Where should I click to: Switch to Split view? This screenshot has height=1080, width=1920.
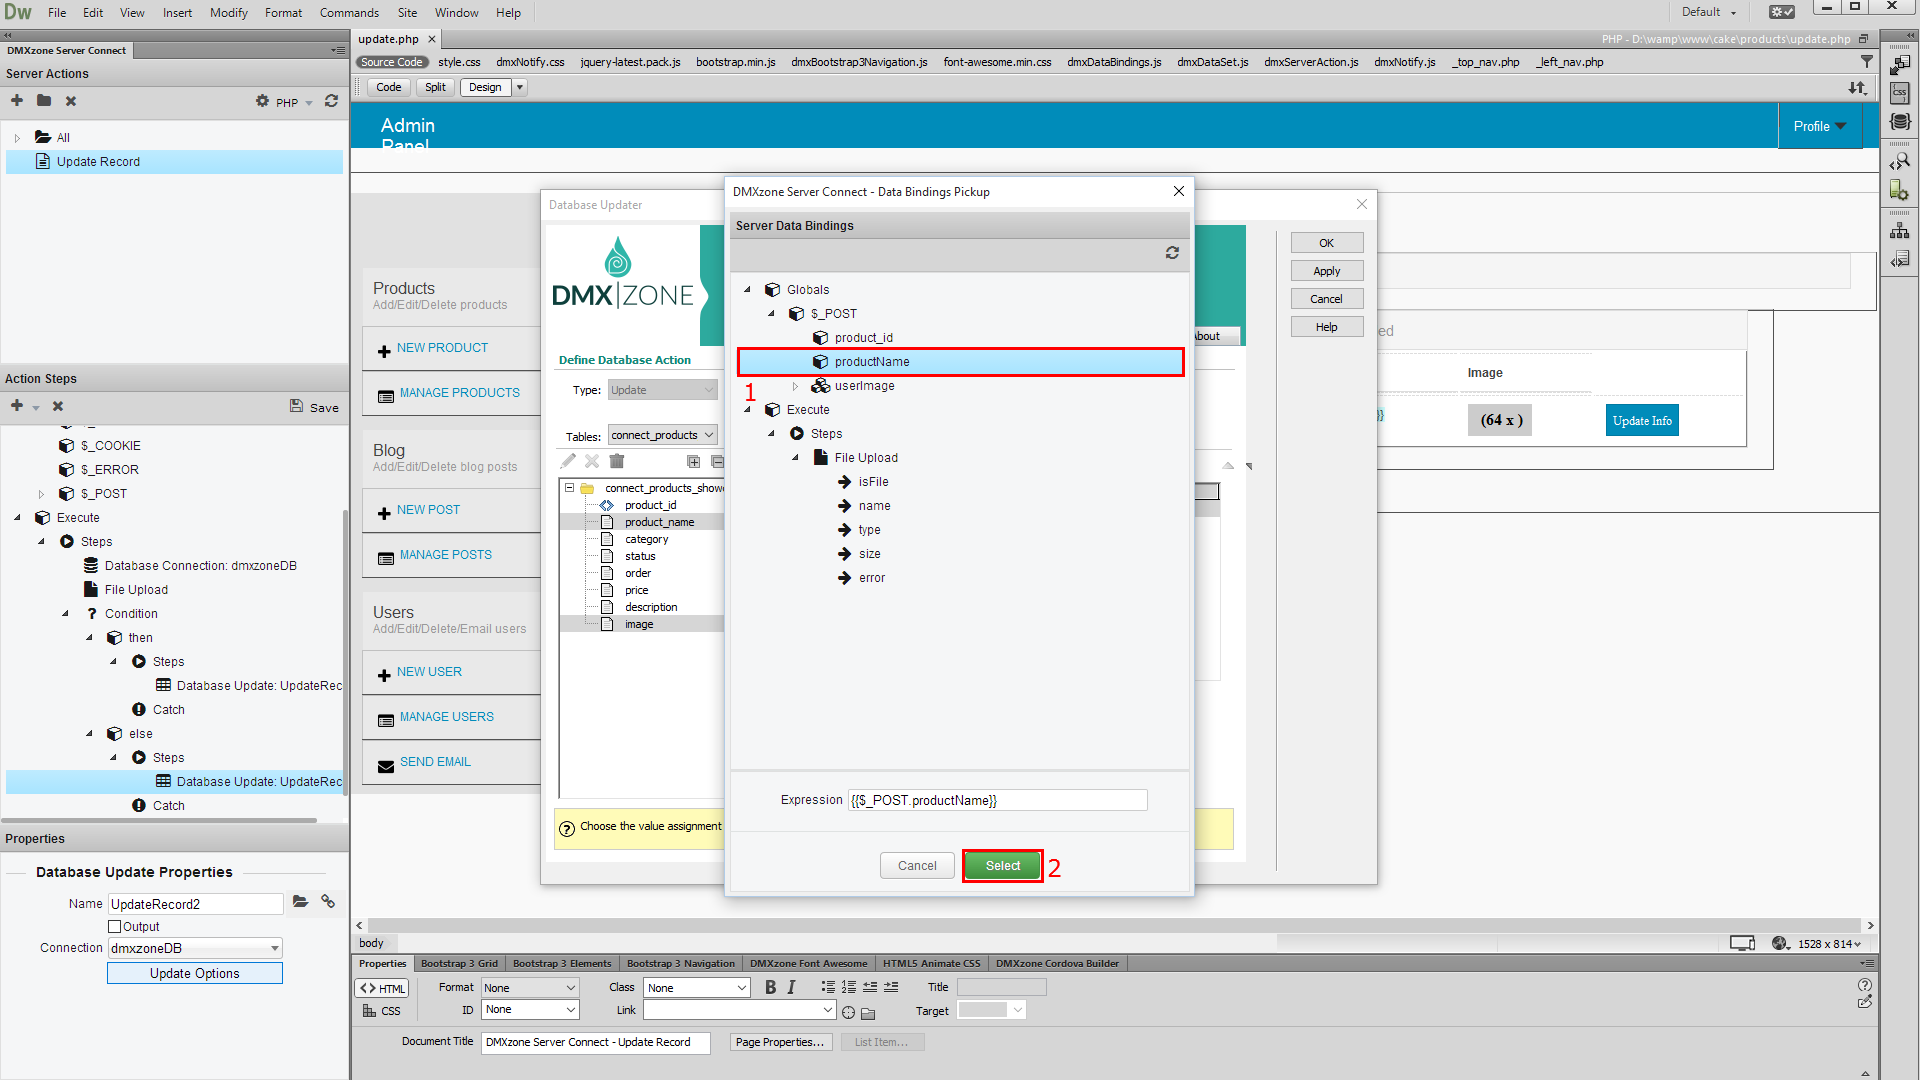point(435,87)
